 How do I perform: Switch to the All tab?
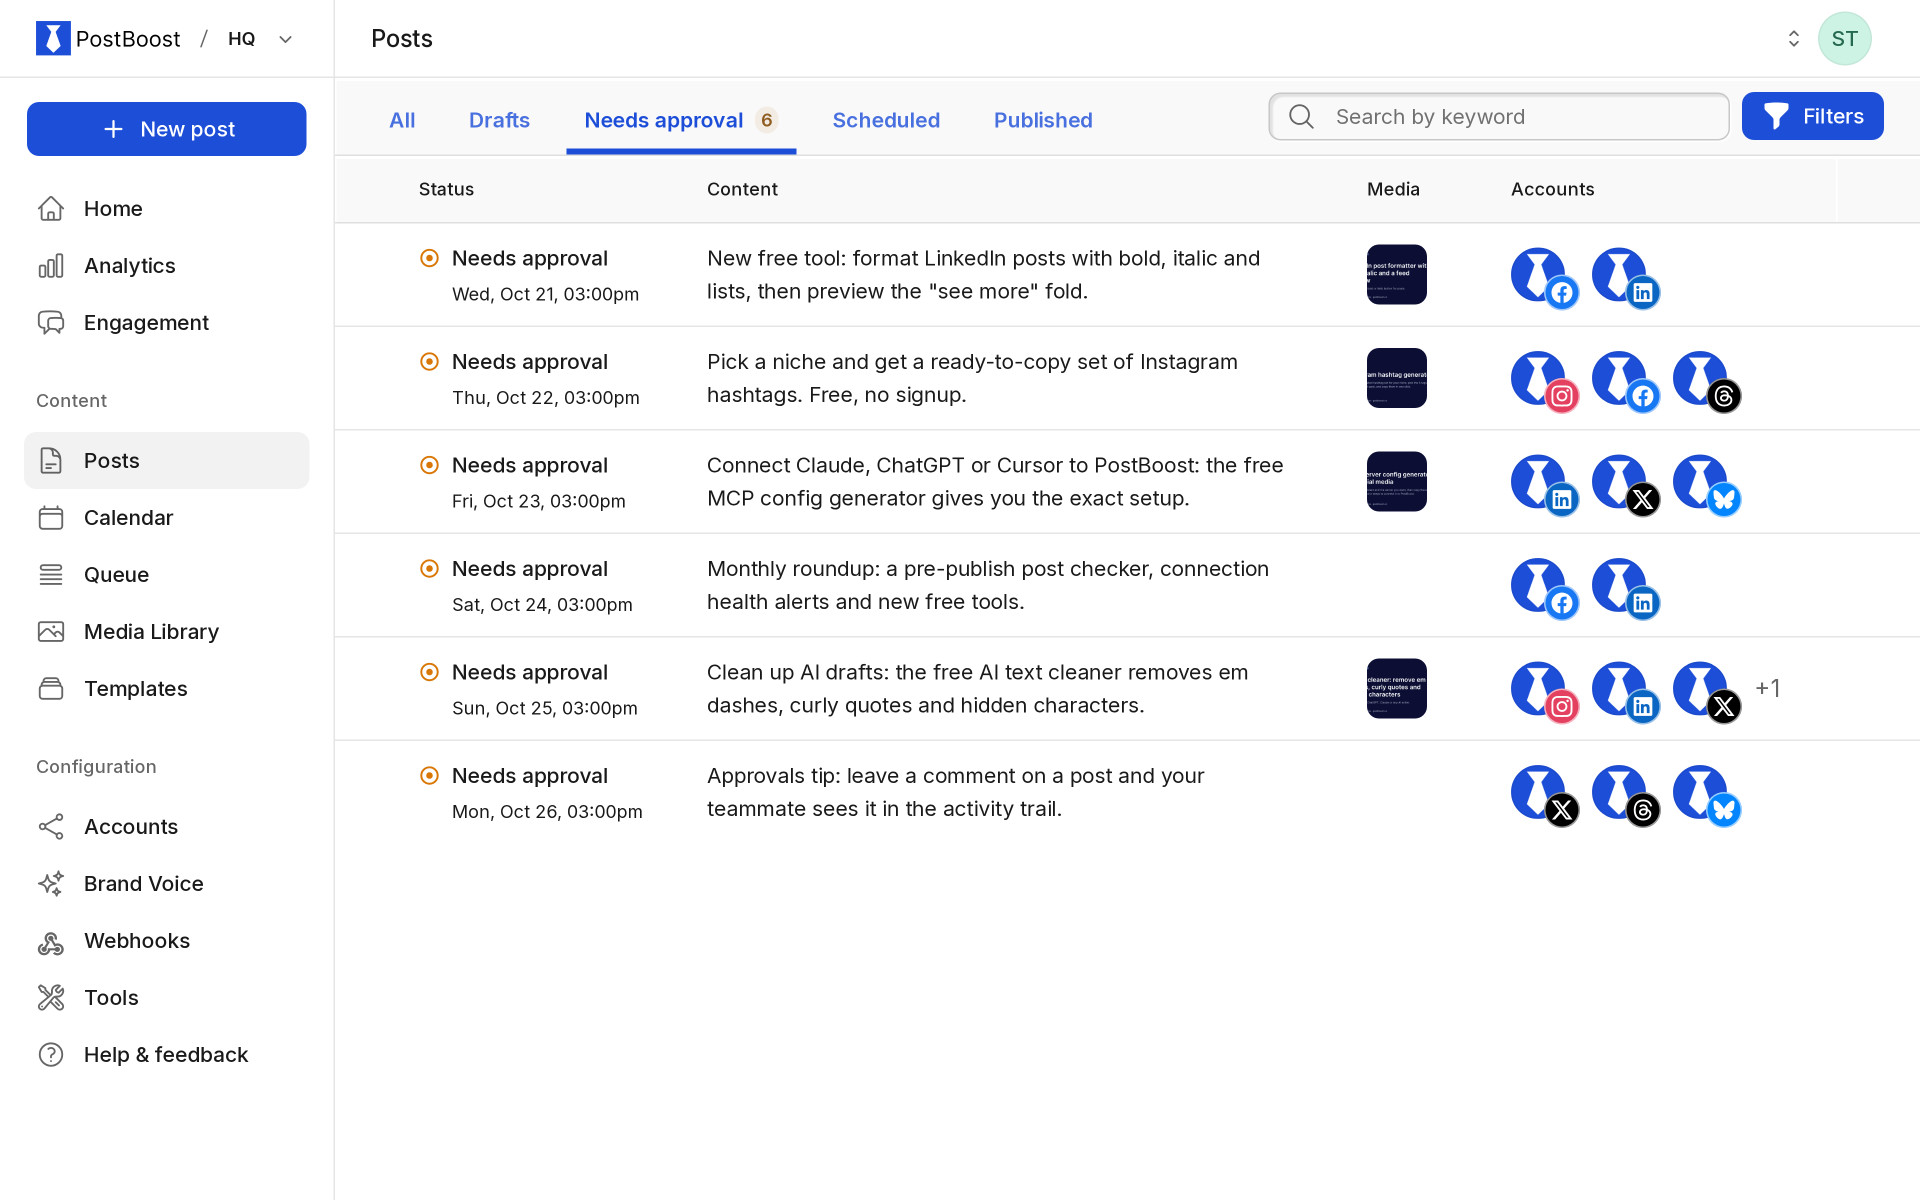click(x=402, y=120)
